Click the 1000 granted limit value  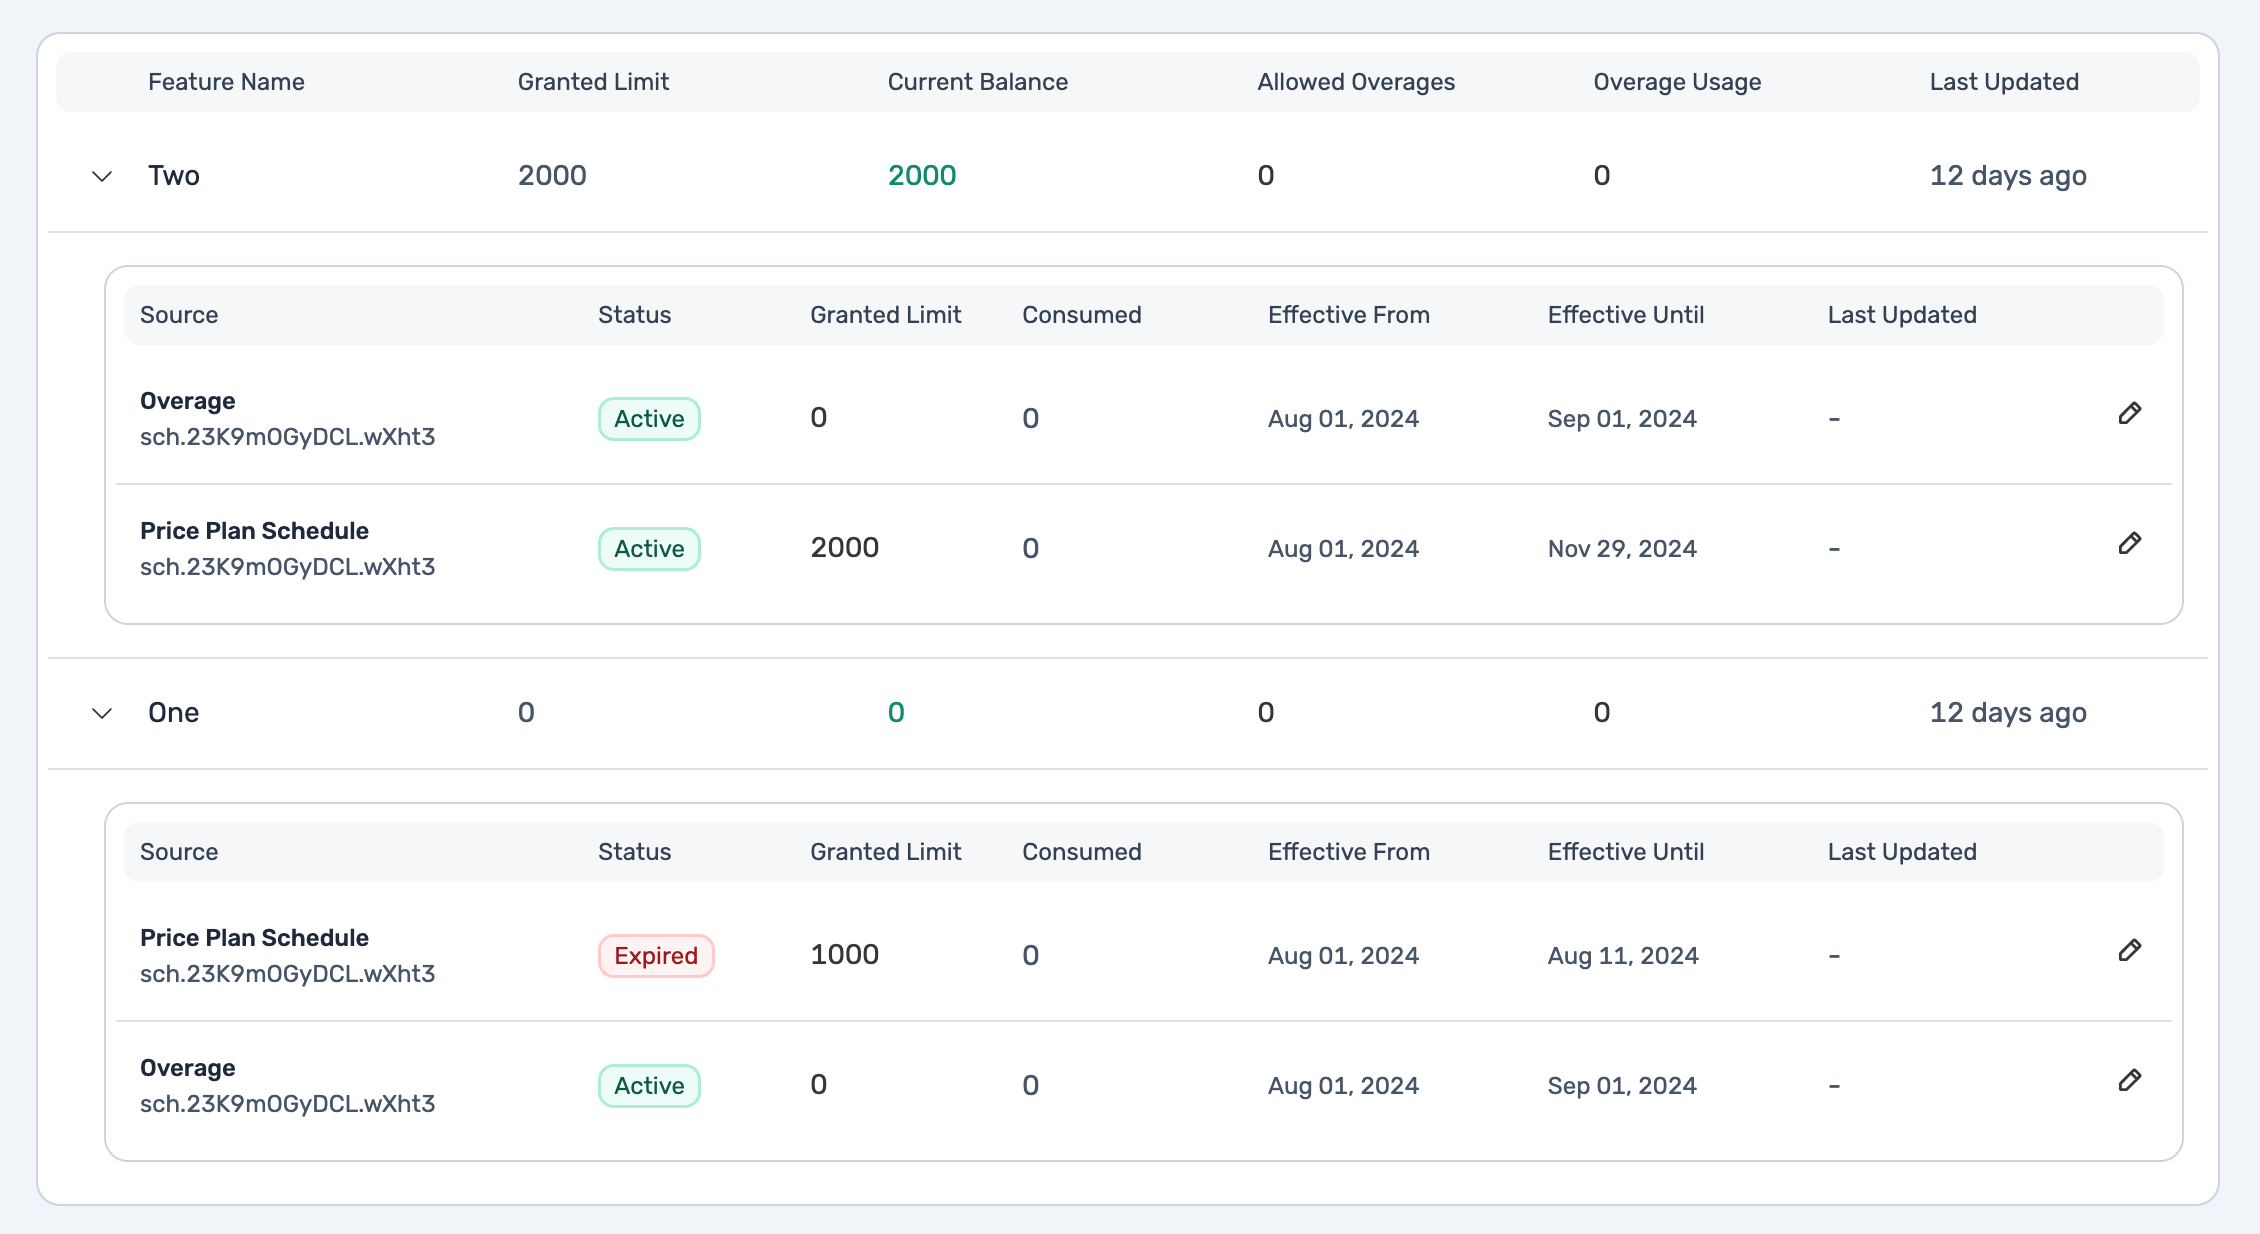coord(844,955)
